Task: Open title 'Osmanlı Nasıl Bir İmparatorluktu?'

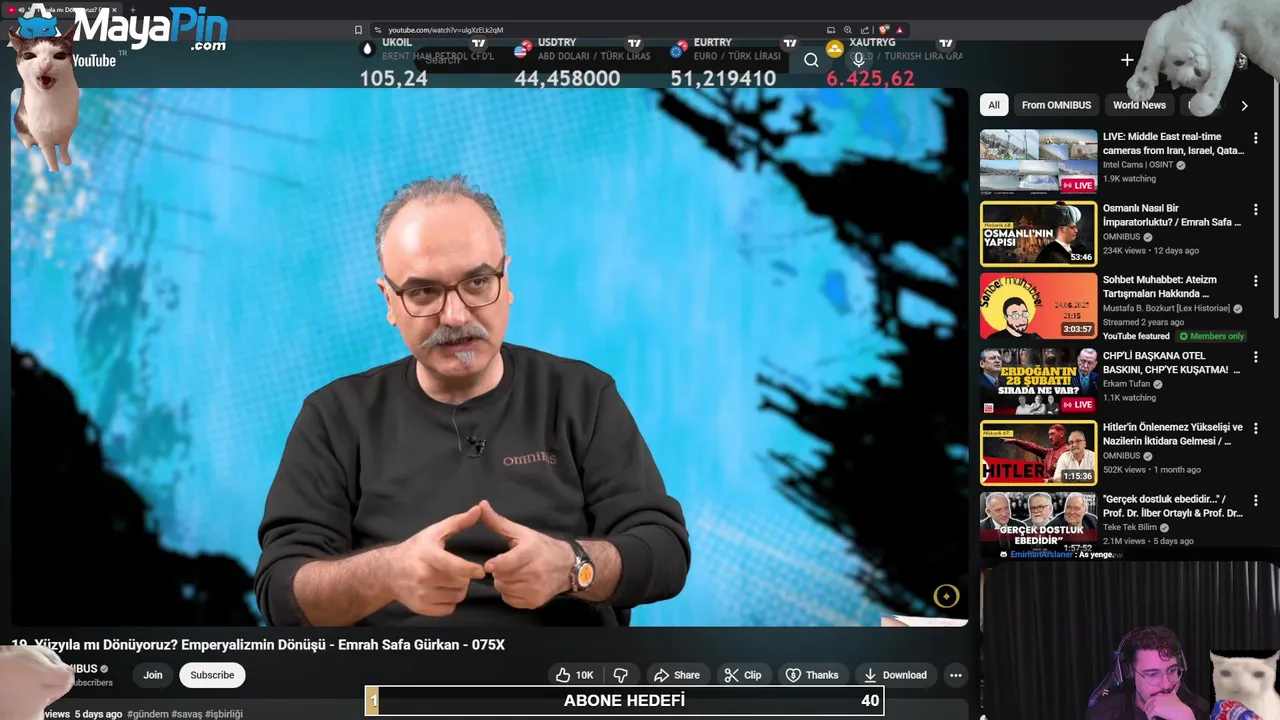Action: pos(1172,215)
